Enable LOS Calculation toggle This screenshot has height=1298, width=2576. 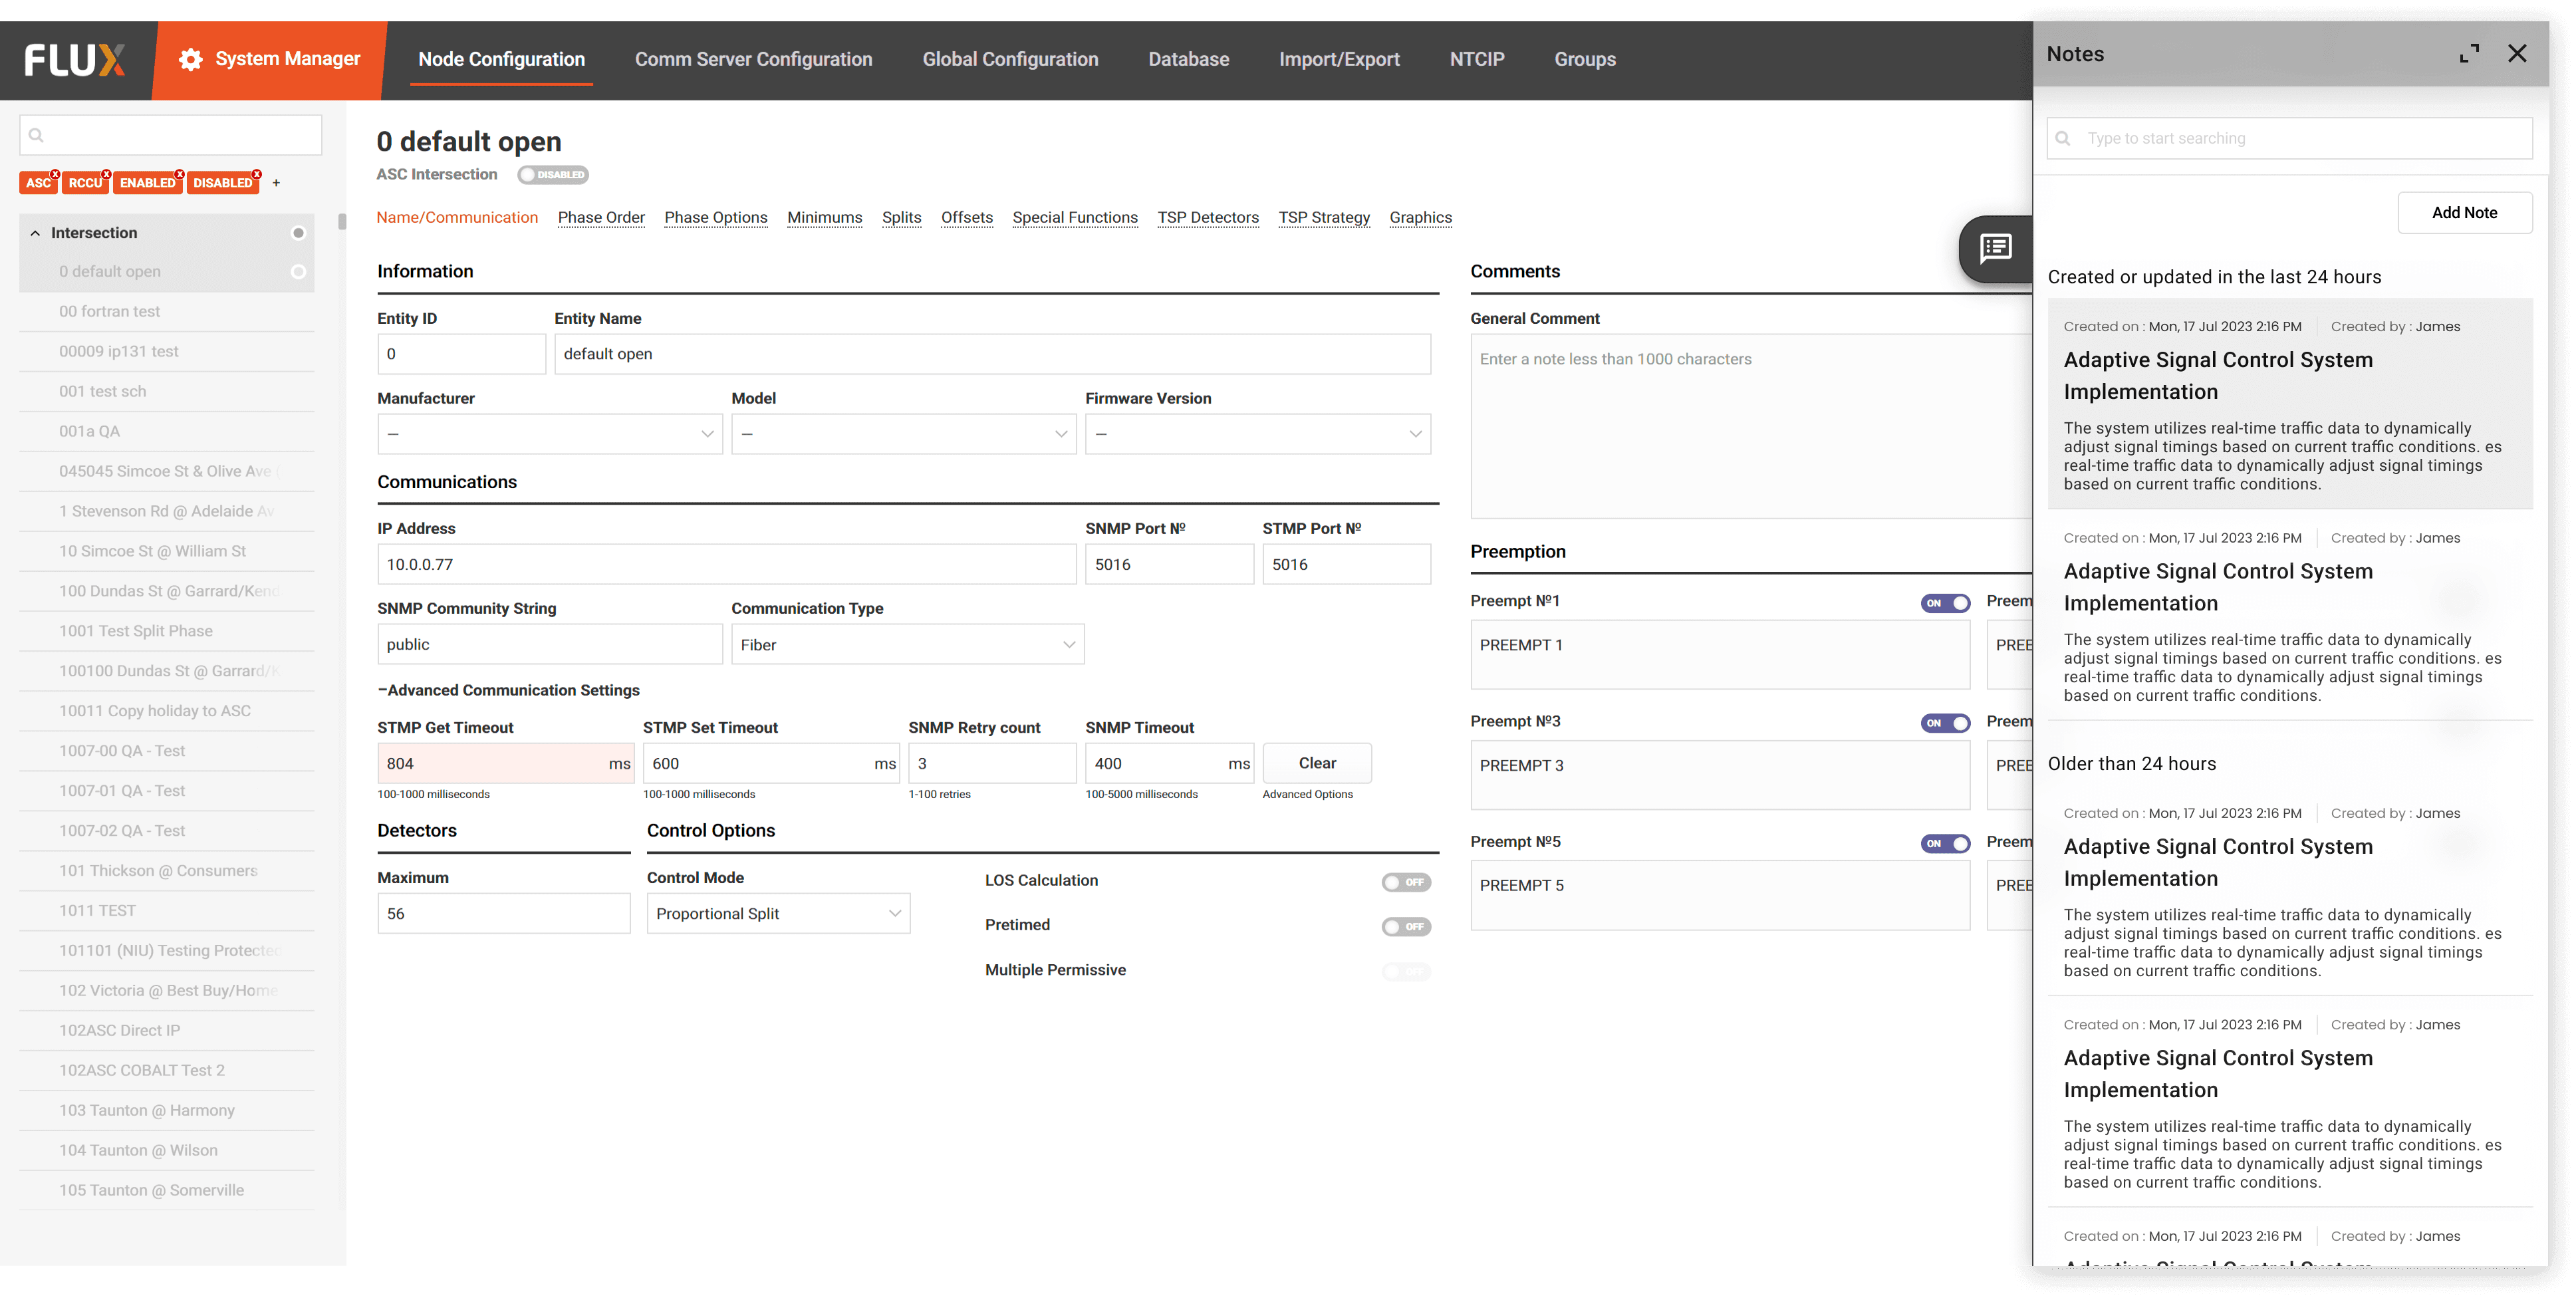pos(1406,882)
